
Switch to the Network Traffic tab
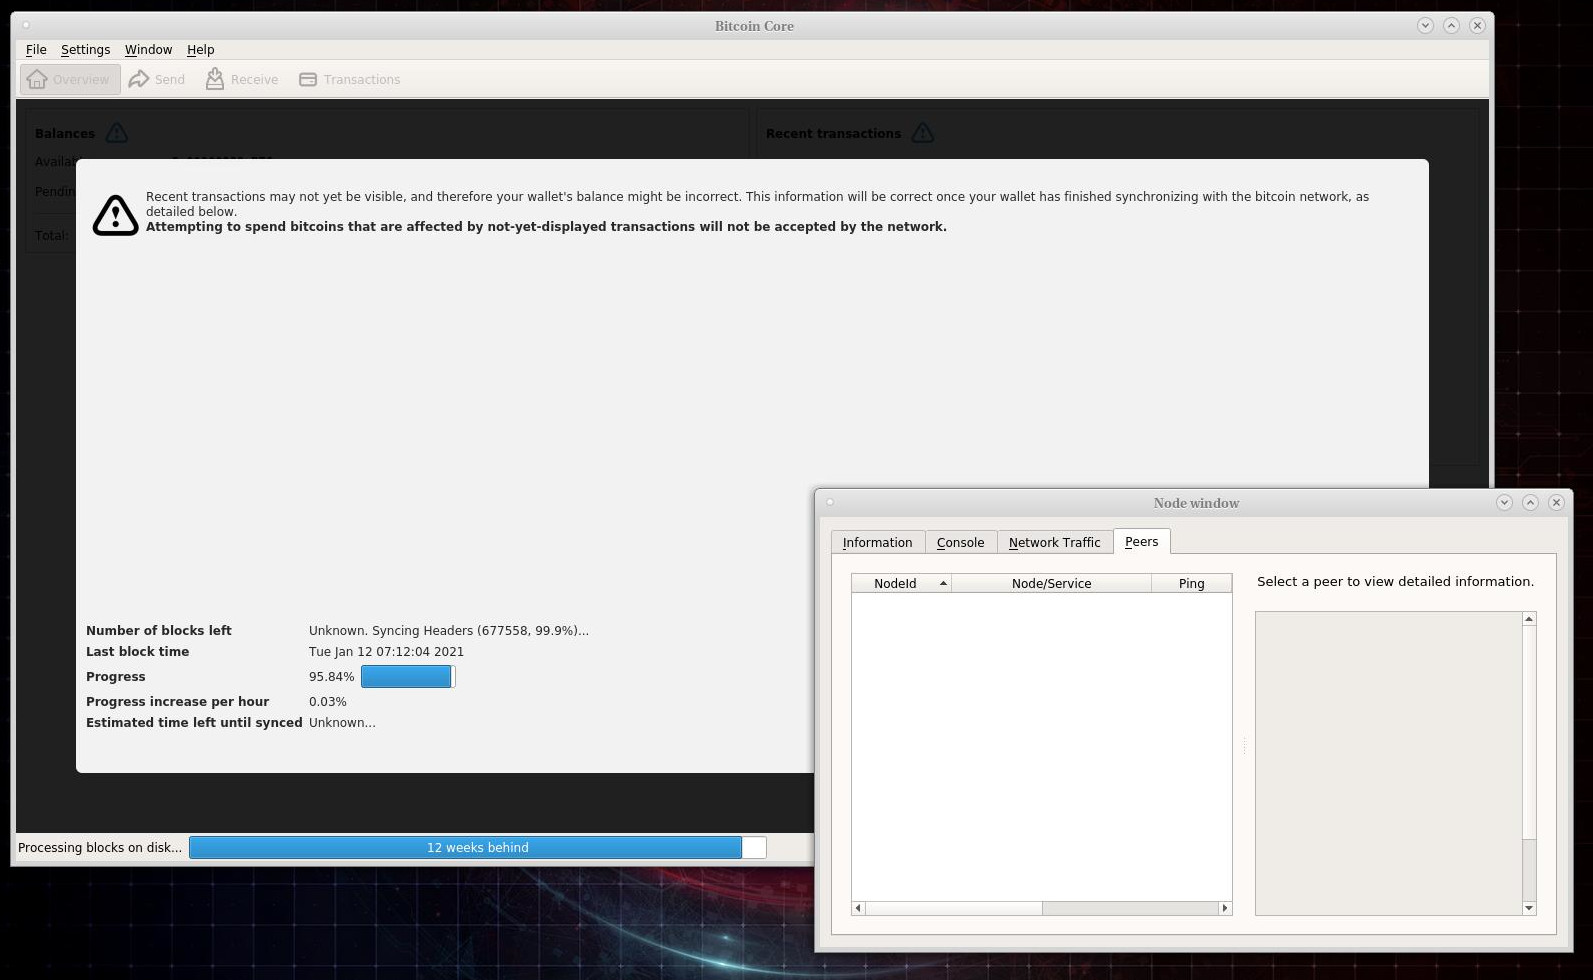click(1054, 542)
